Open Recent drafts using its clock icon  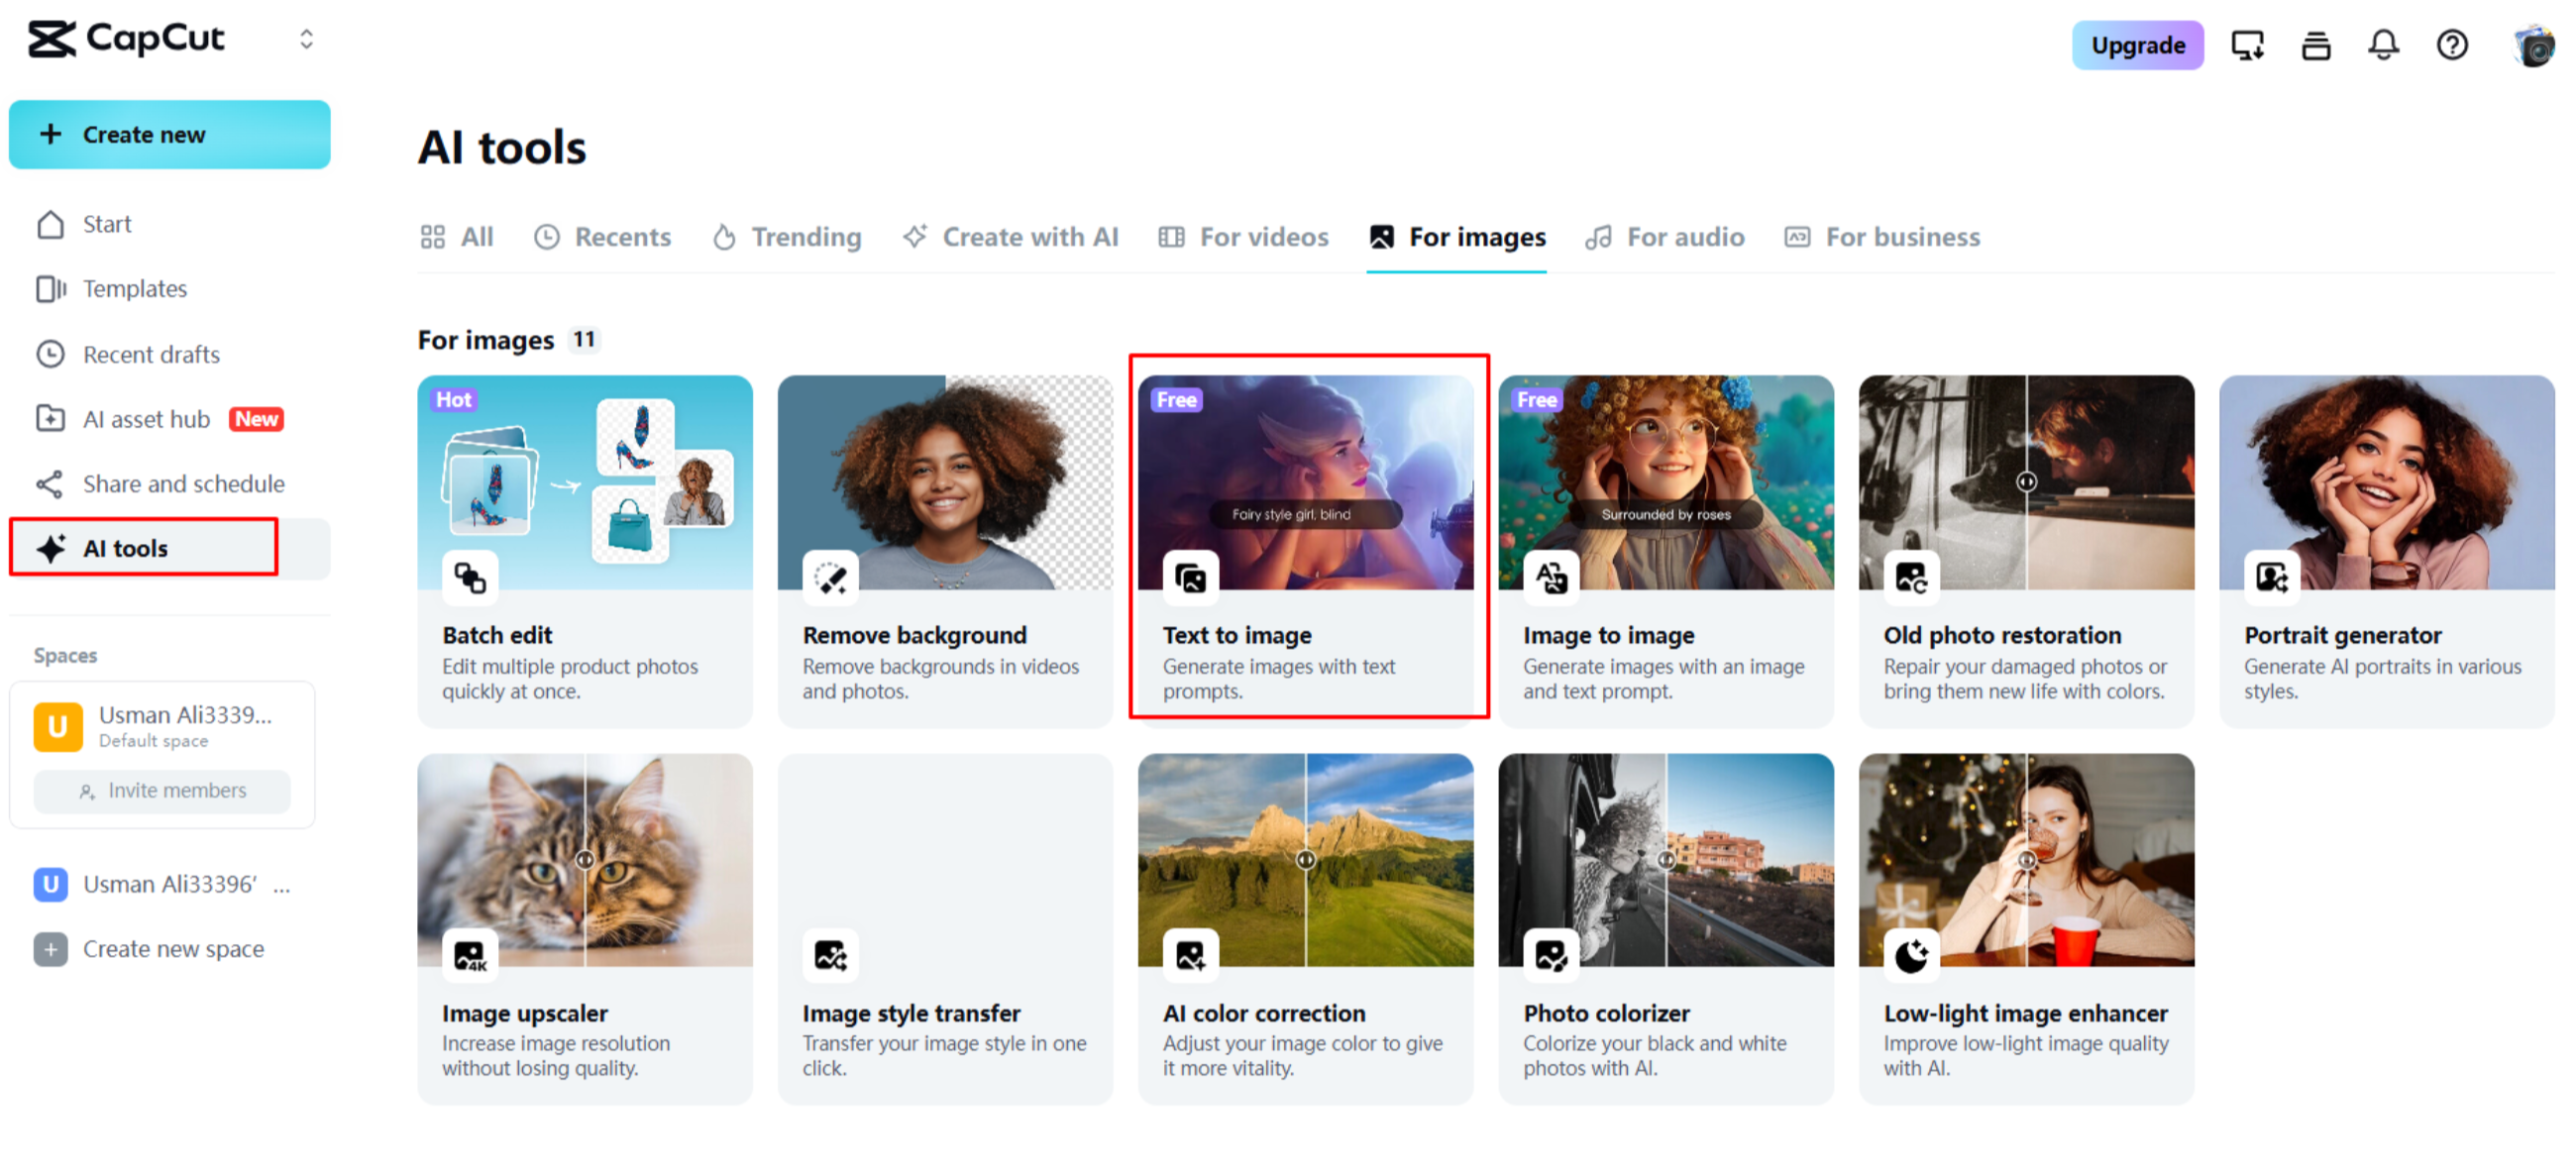51,353
